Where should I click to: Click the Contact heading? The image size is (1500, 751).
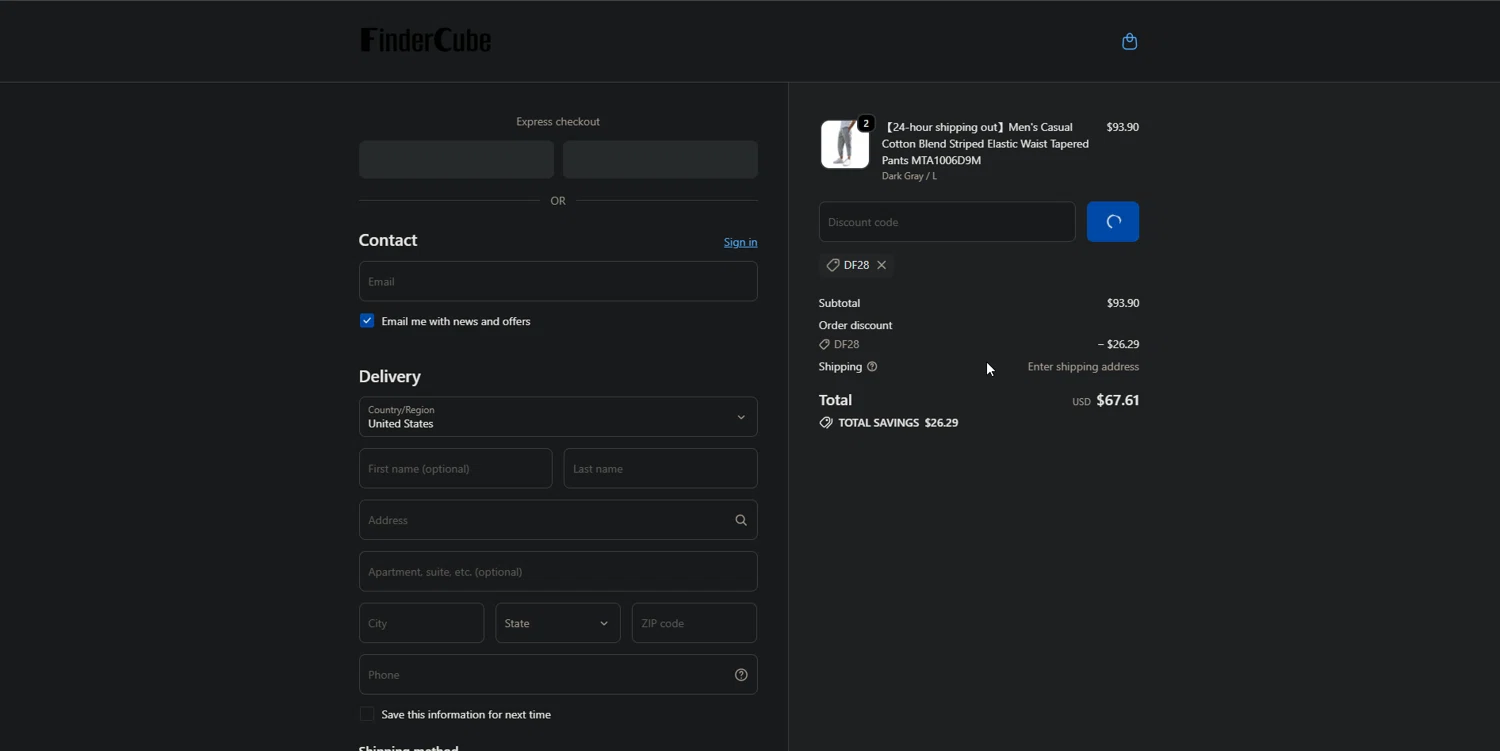click(388, 240)
